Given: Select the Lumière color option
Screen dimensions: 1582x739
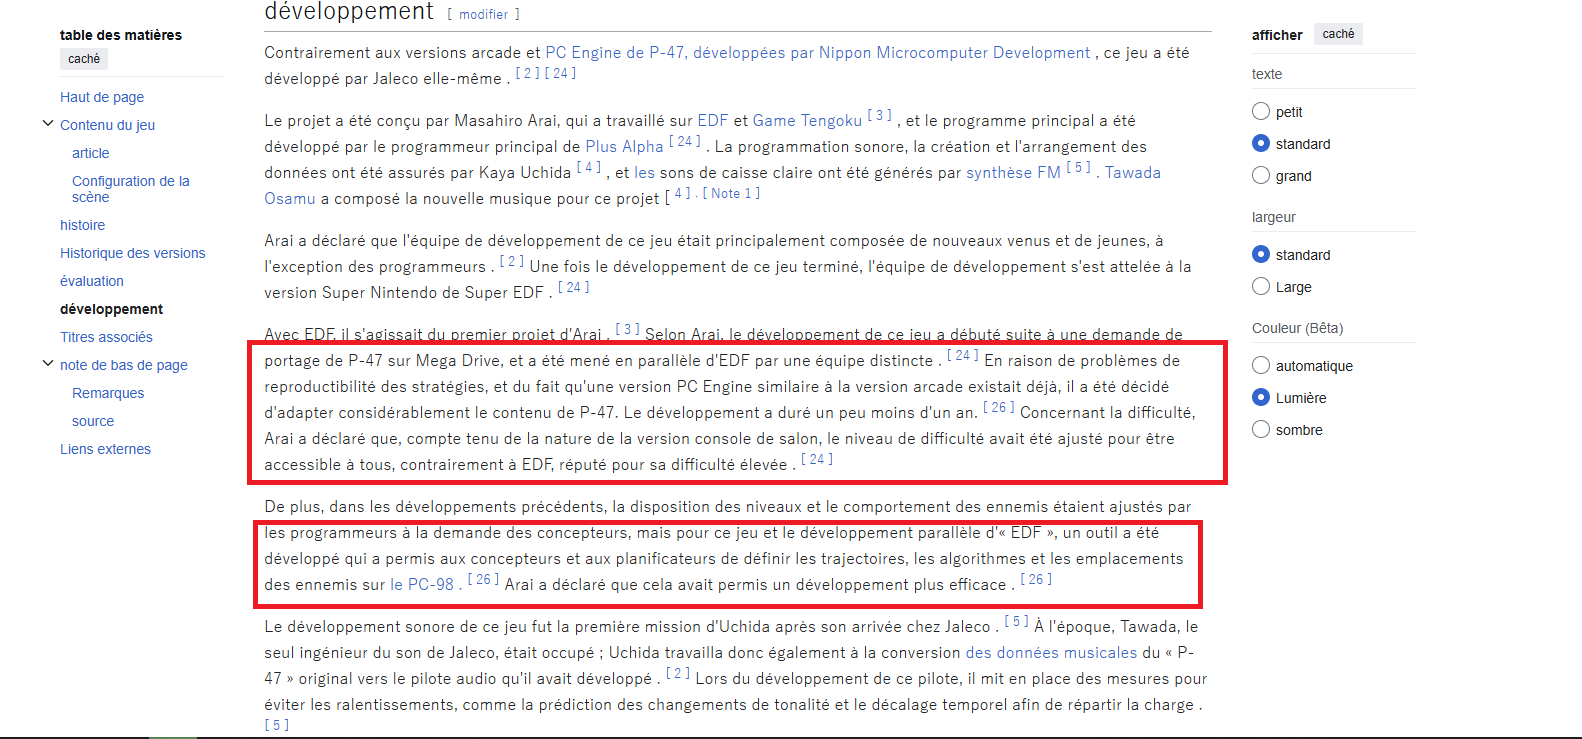Looking at the screenshot, I should 1261,398.
